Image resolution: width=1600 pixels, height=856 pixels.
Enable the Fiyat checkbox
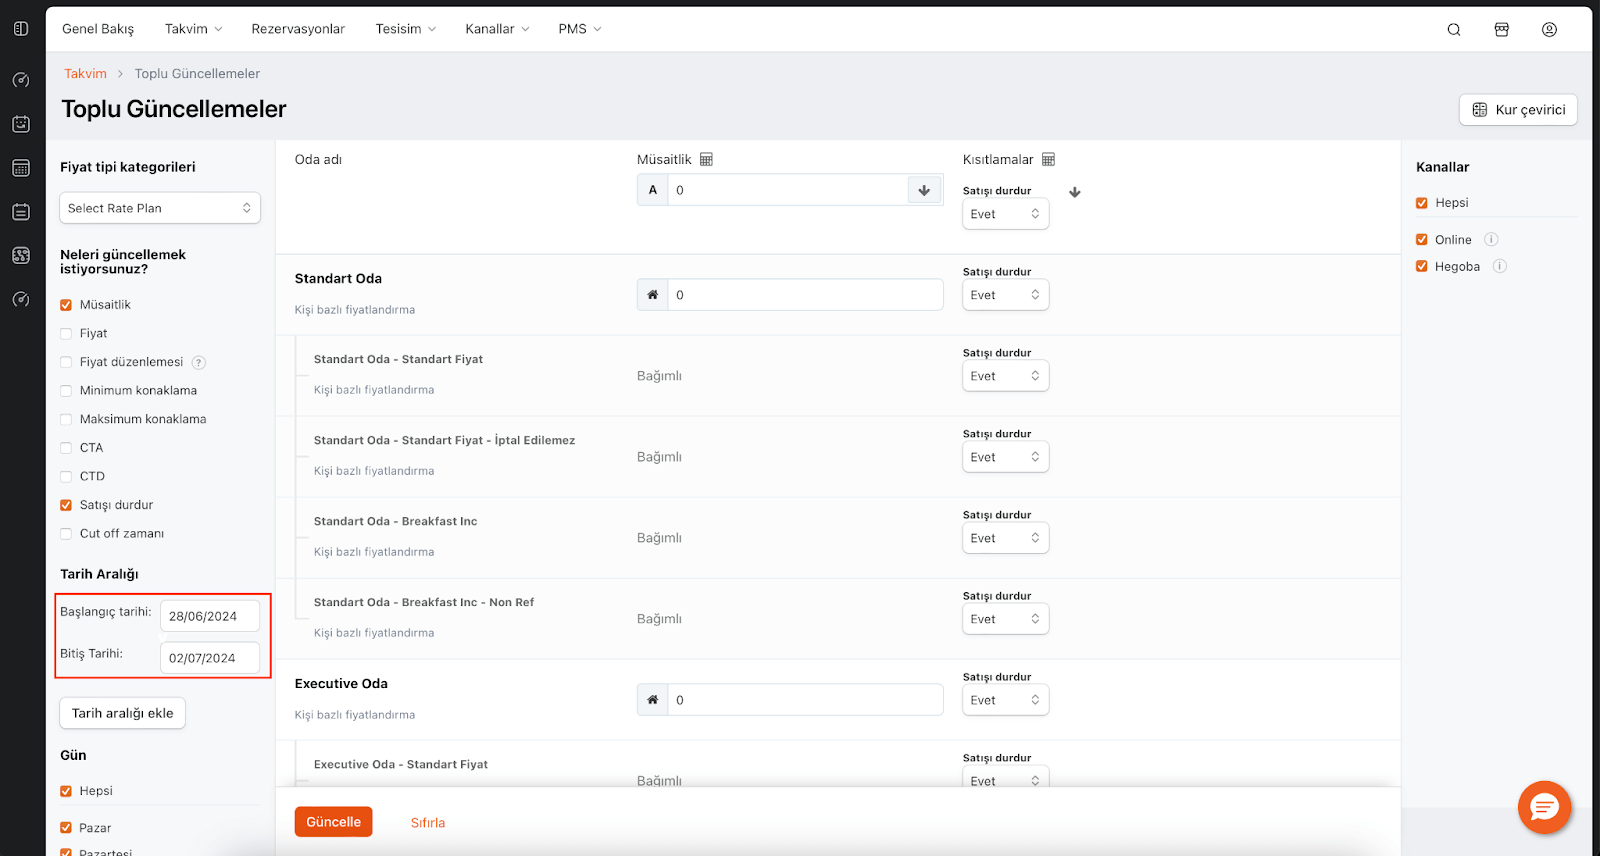tap(66, 334)
